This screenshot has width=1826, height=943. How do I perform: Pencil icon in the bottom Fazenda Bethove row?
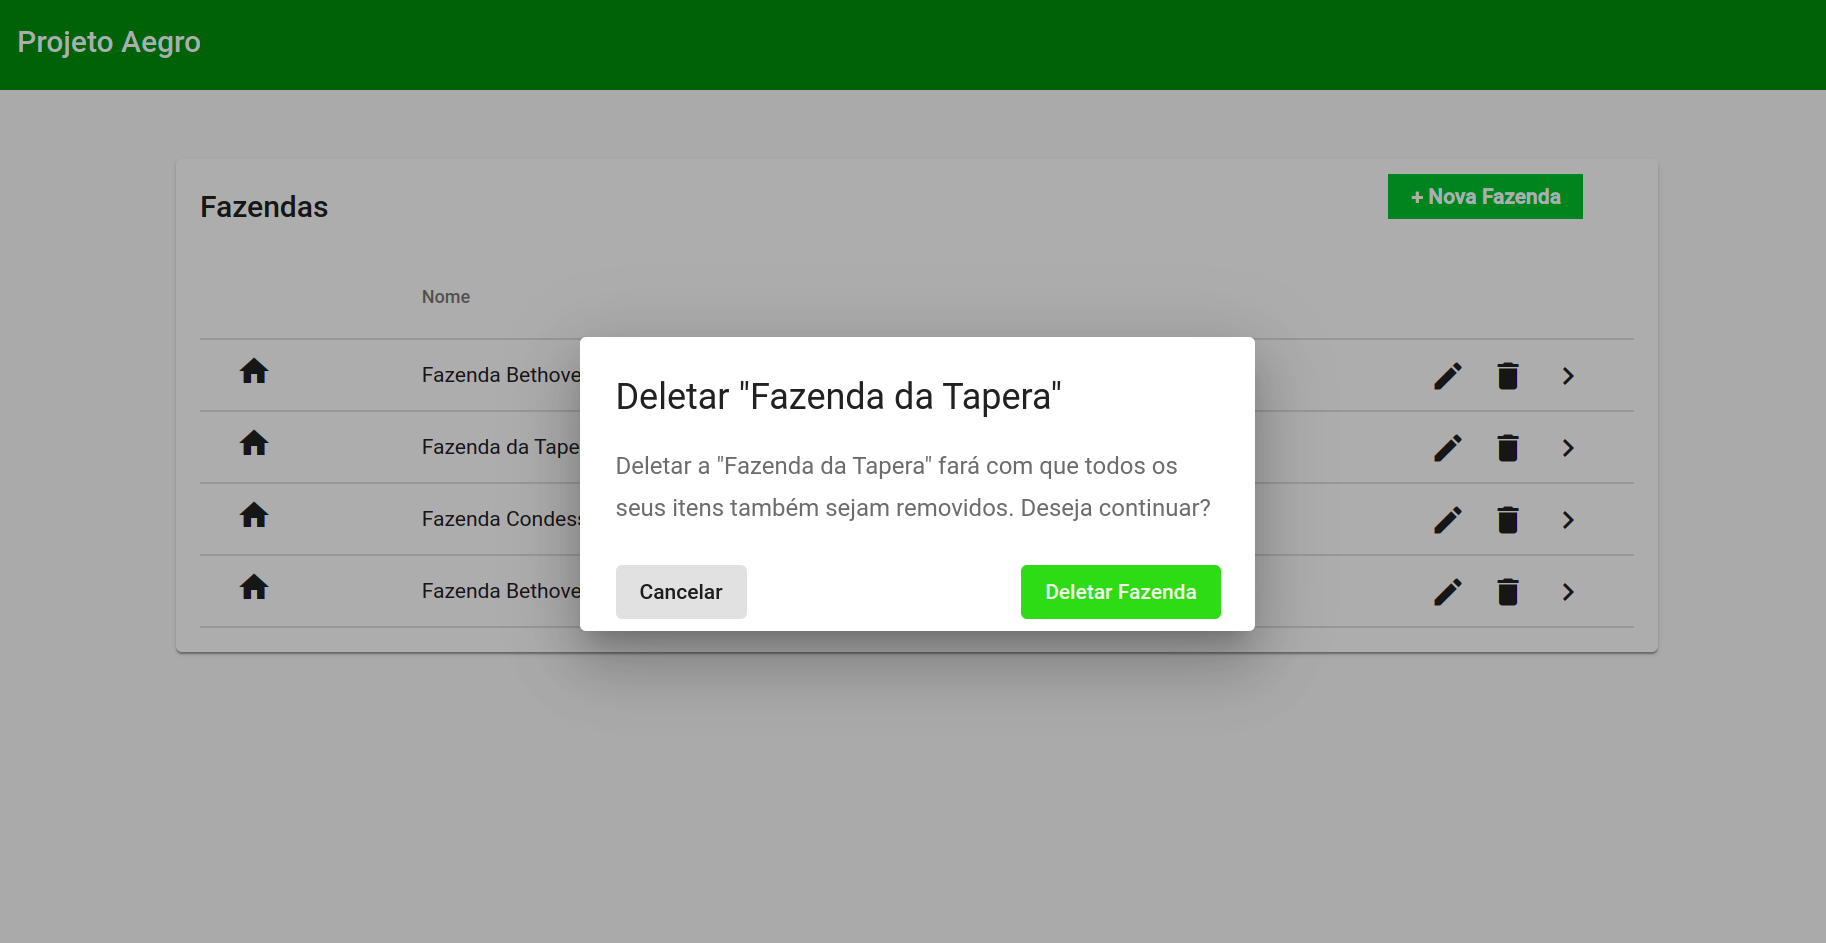(x=1448, y=592)
